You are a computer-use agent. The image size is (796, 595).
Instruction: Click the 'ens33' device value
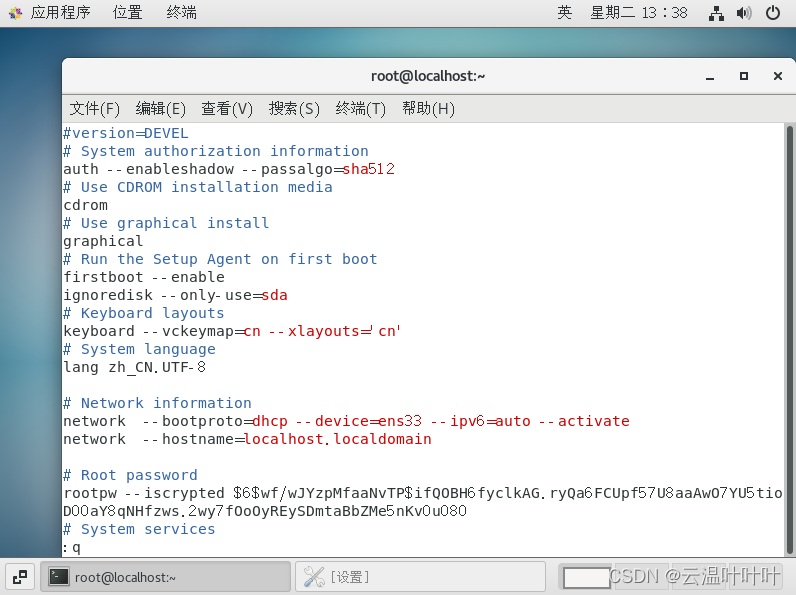tap(400, 421)
